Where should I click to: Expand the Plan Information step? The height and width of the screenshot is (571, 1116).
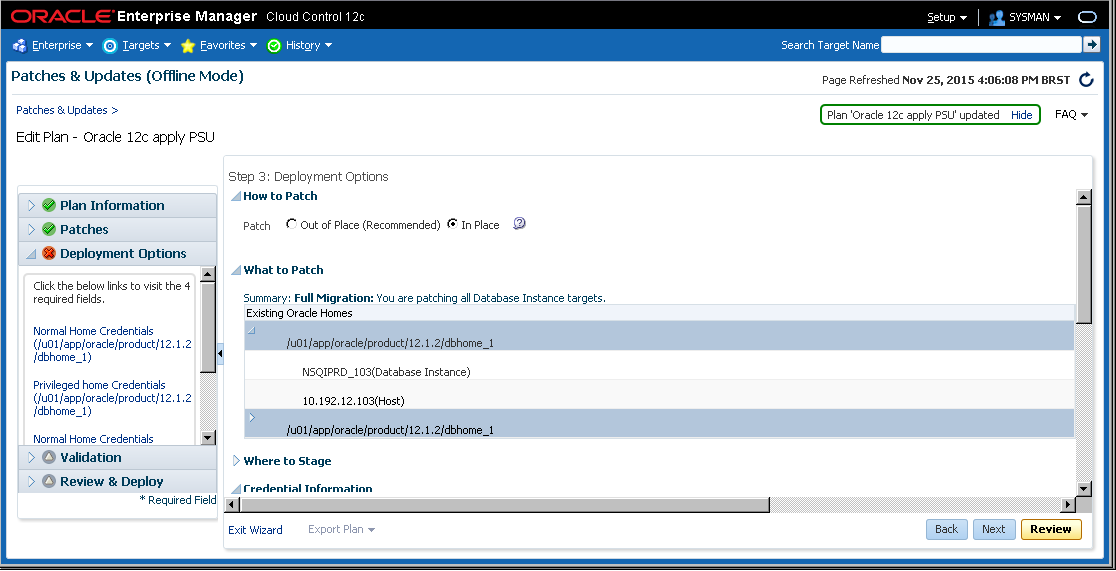(x=31, y=205)
